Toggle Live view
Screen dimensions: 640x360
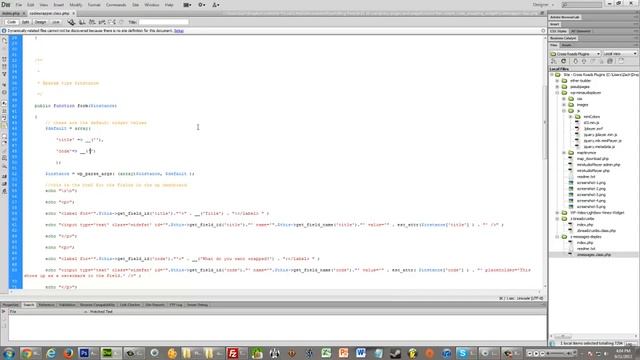(56, 22)
